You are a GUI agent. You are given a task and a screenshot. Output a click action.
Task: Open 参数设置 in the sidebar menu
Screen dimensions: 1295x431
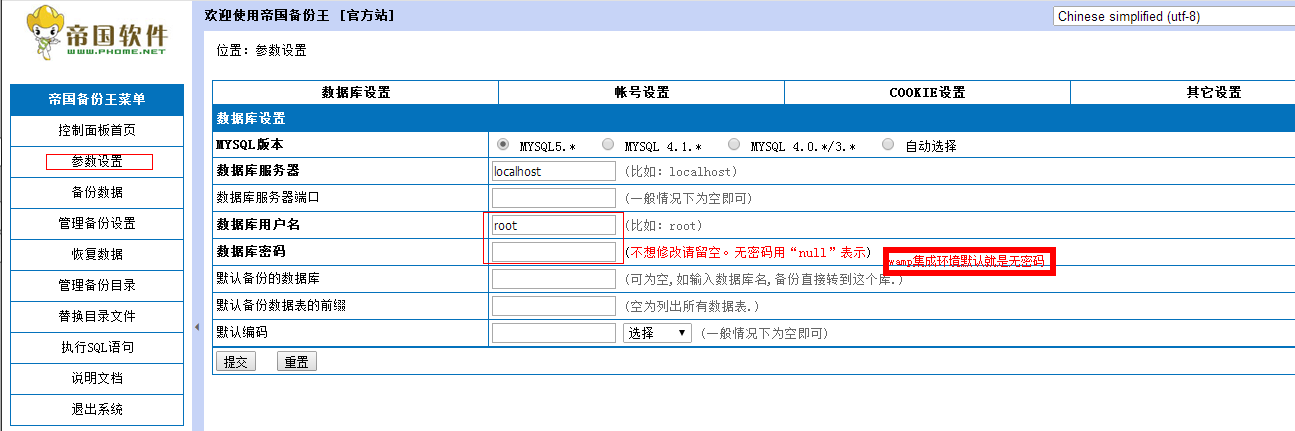pos(97,161)
